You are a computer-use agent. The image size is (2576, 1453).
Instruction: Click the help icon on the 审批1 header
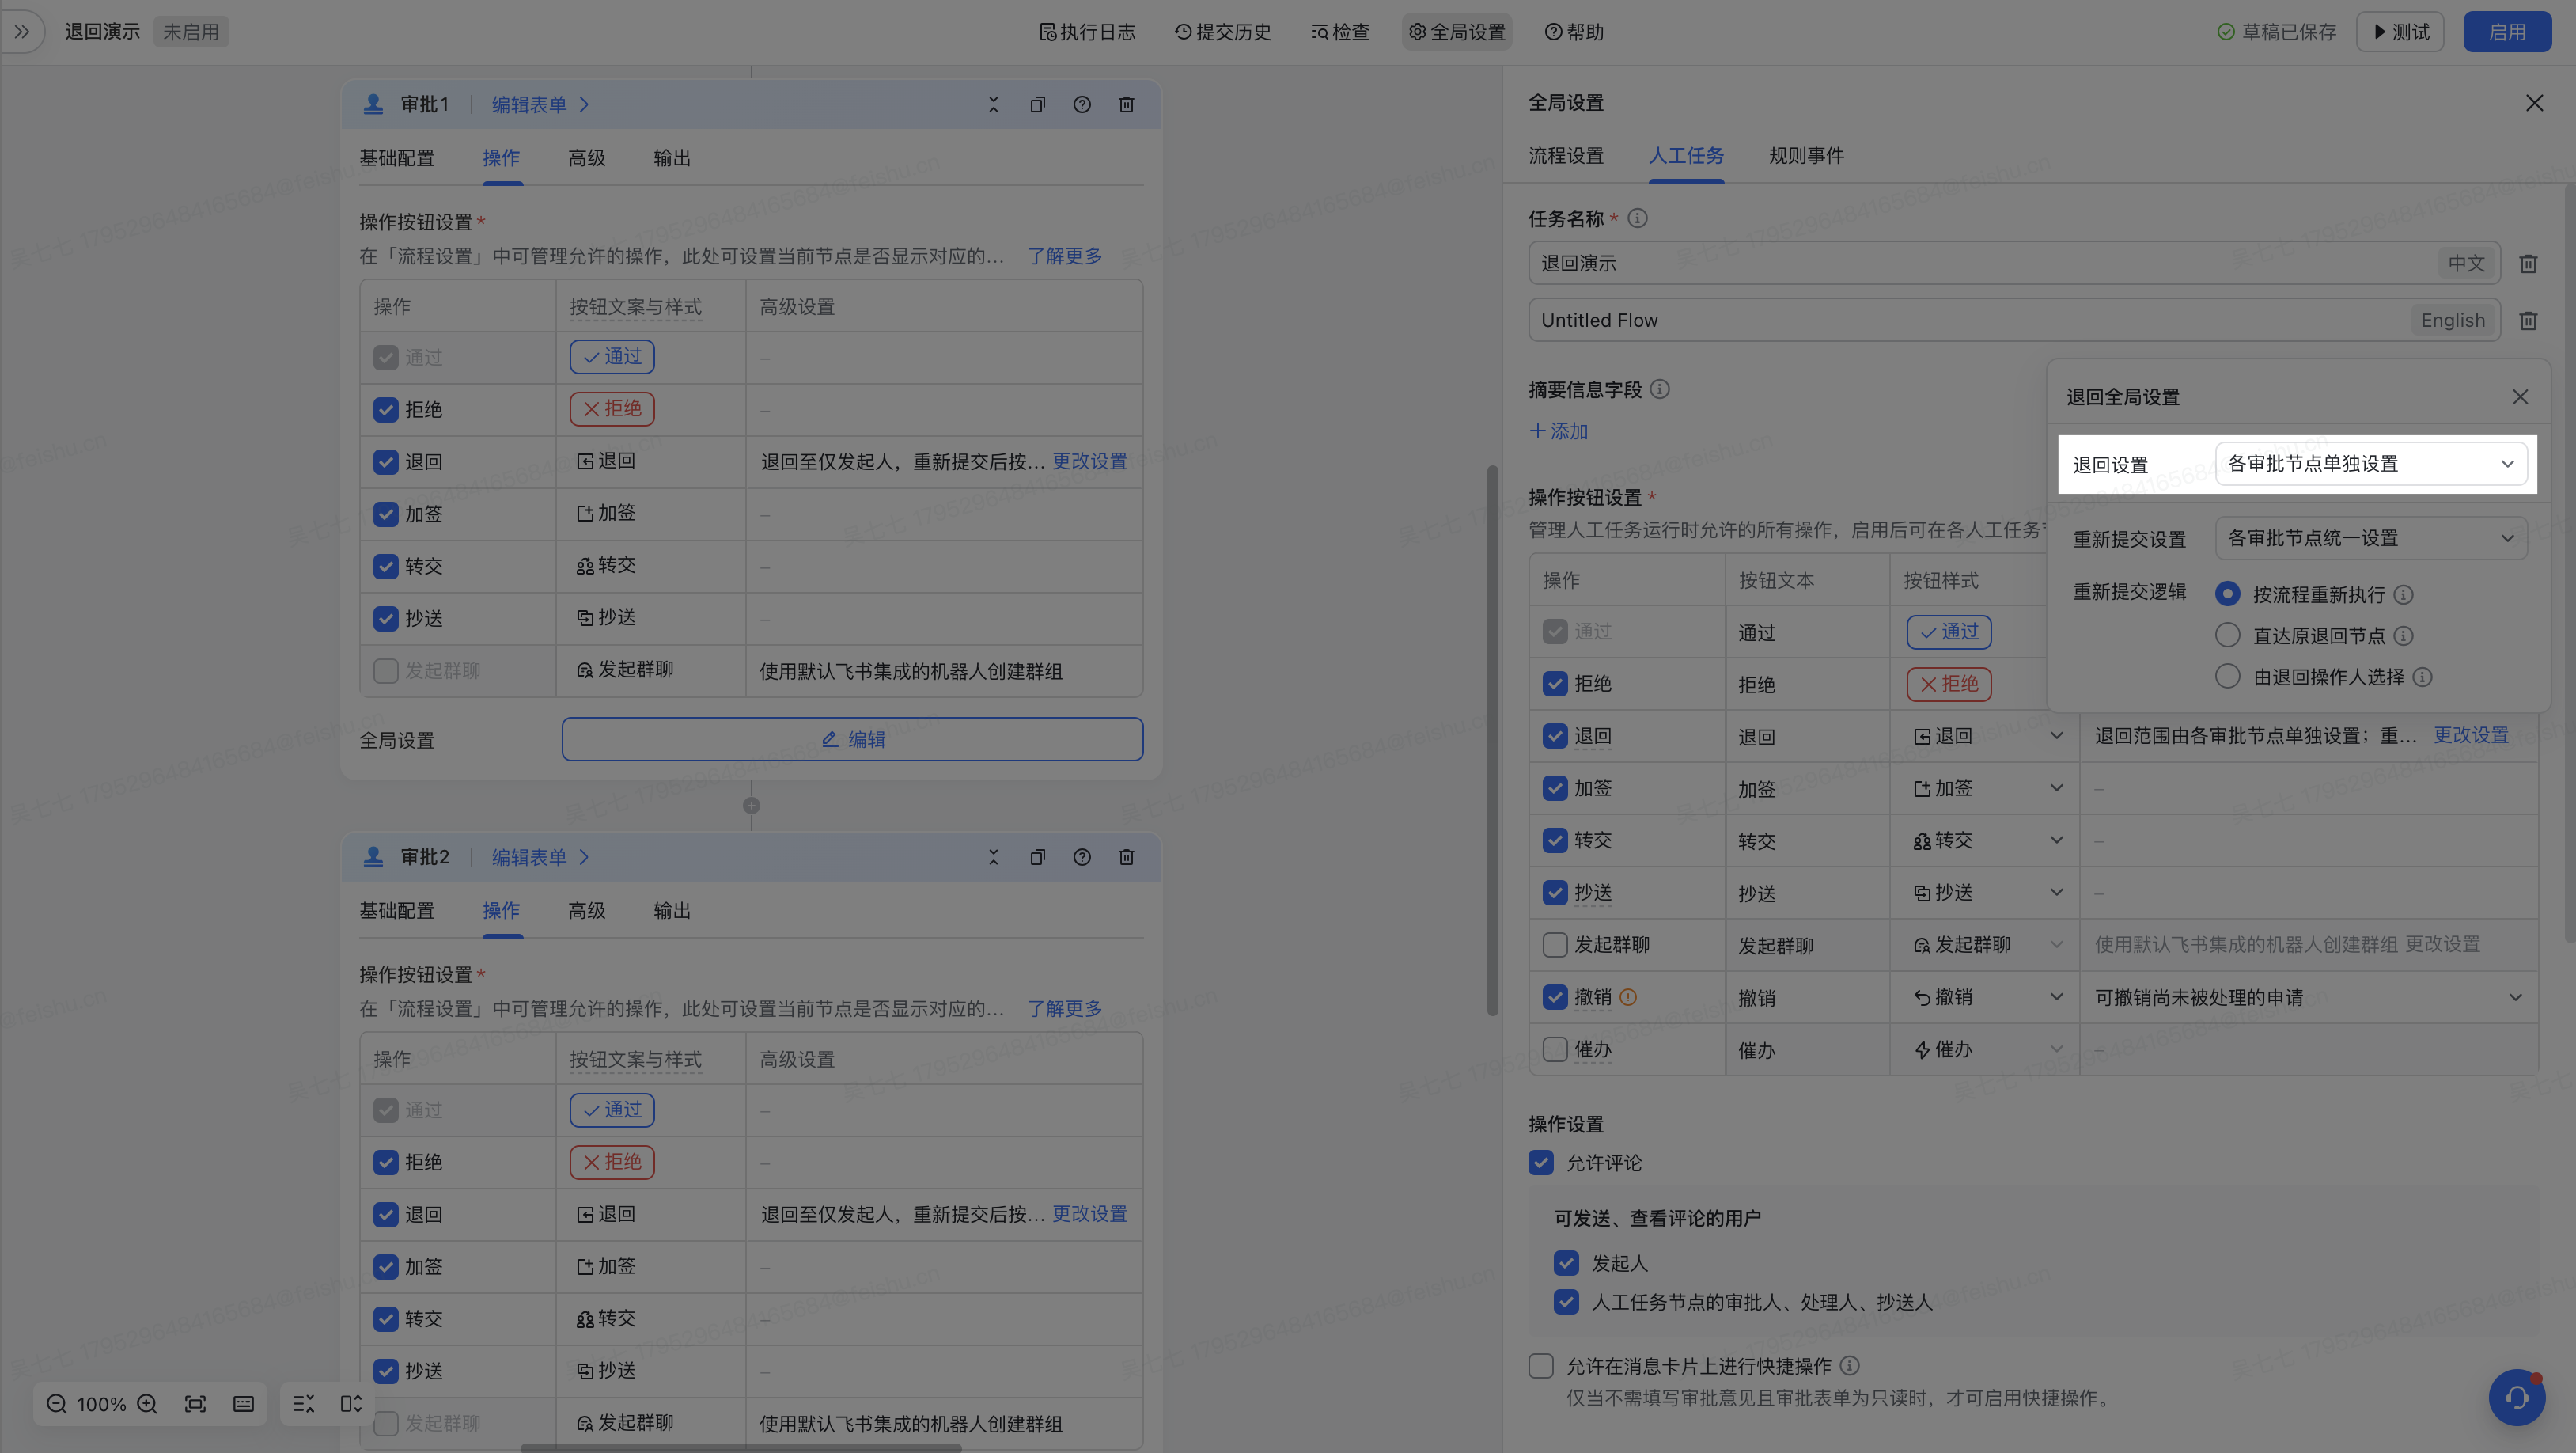[x=1082, y=105]
